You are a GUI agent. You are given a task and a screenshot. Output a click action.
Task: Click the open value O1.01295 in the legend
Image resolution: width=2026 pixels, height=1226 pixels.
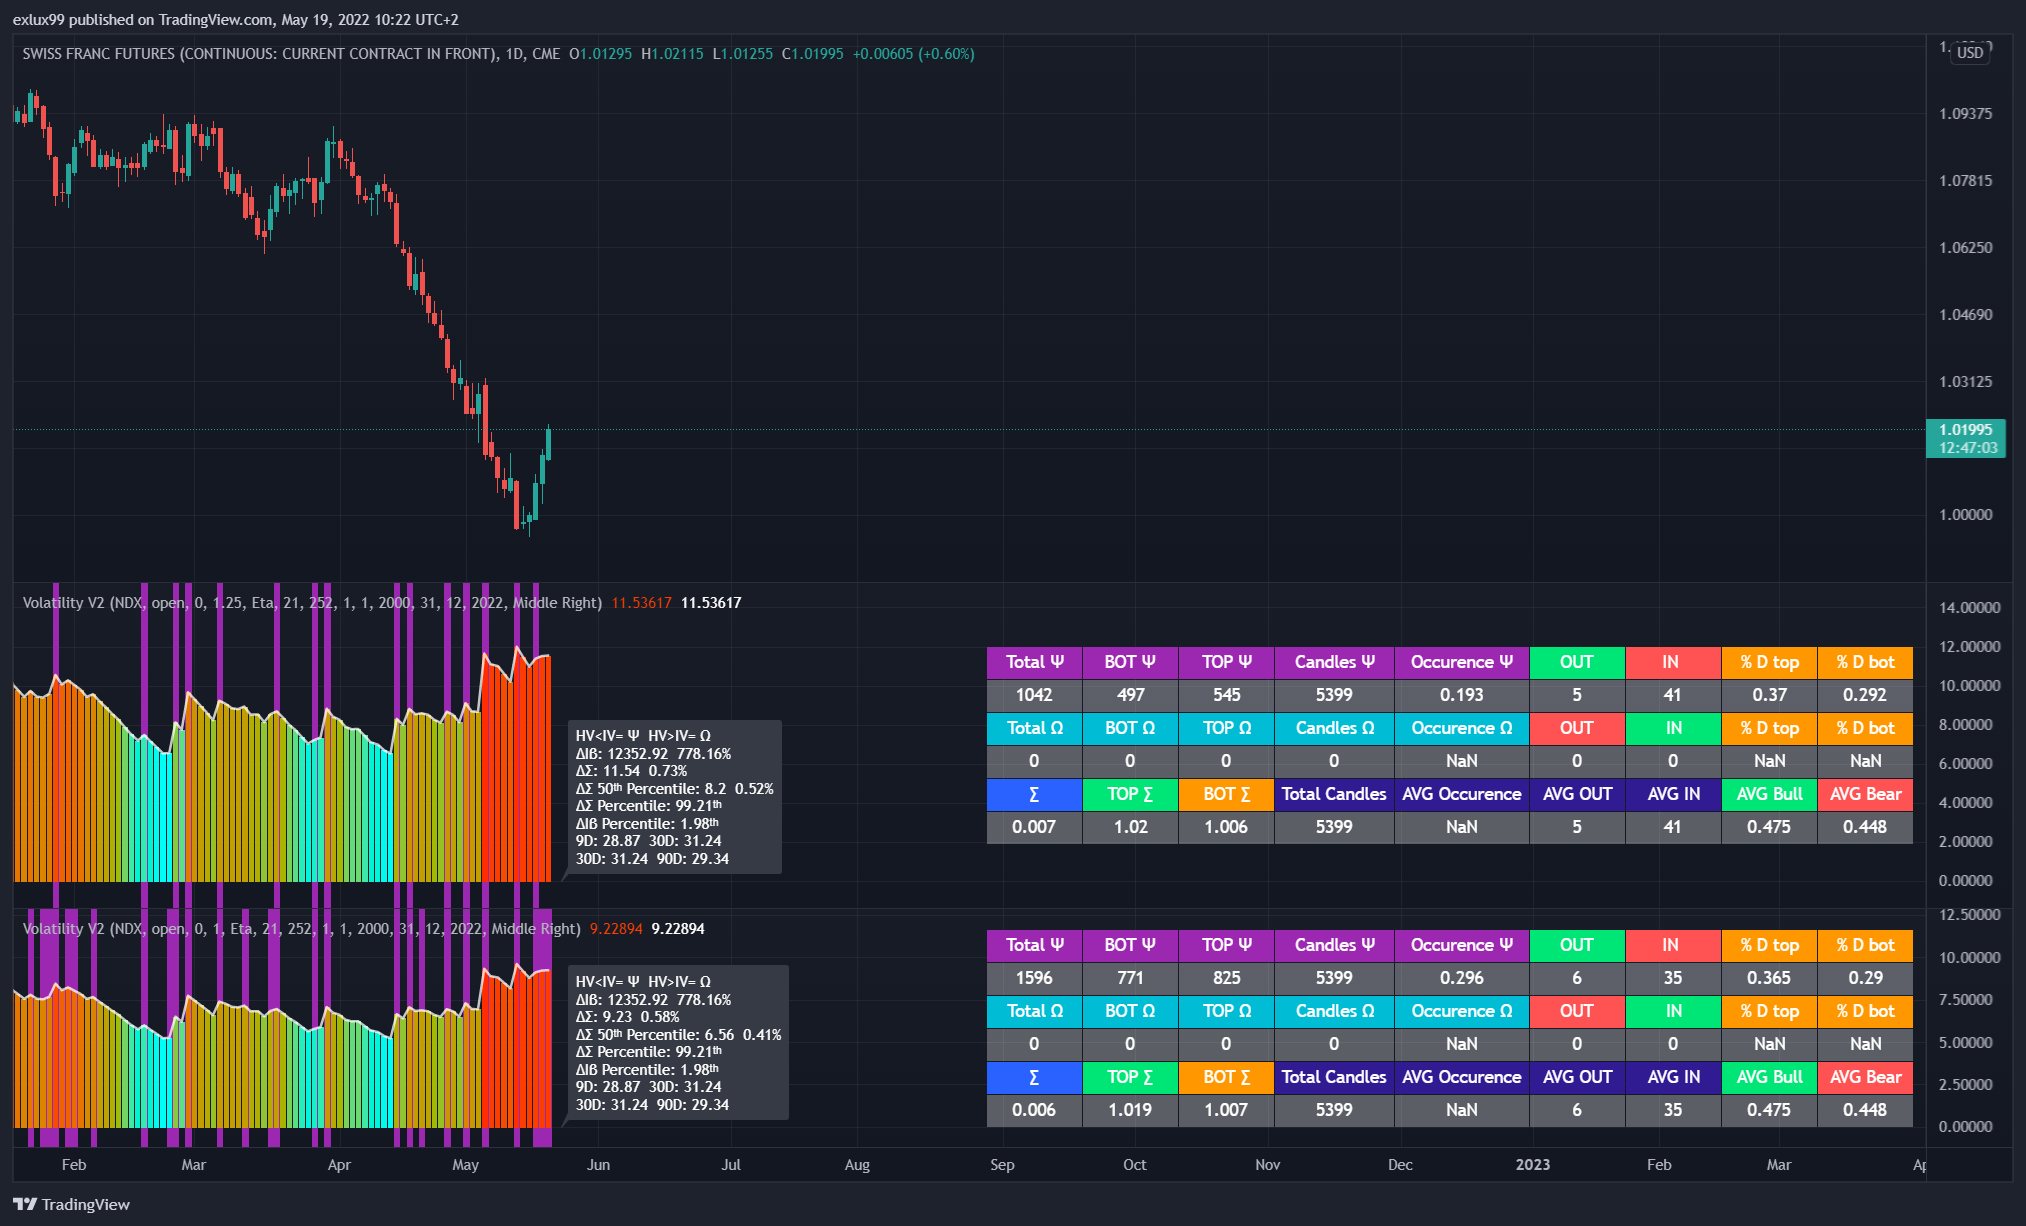600,54
